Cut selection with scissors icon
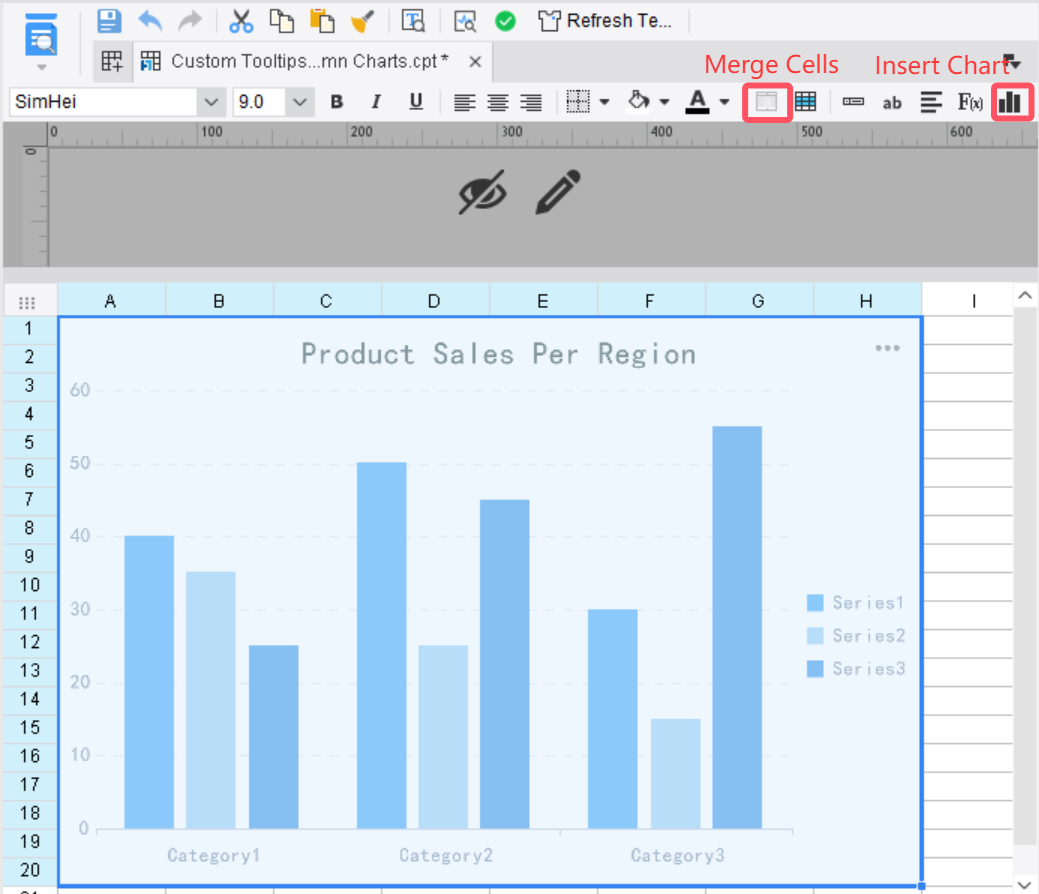 coord(241,21)
